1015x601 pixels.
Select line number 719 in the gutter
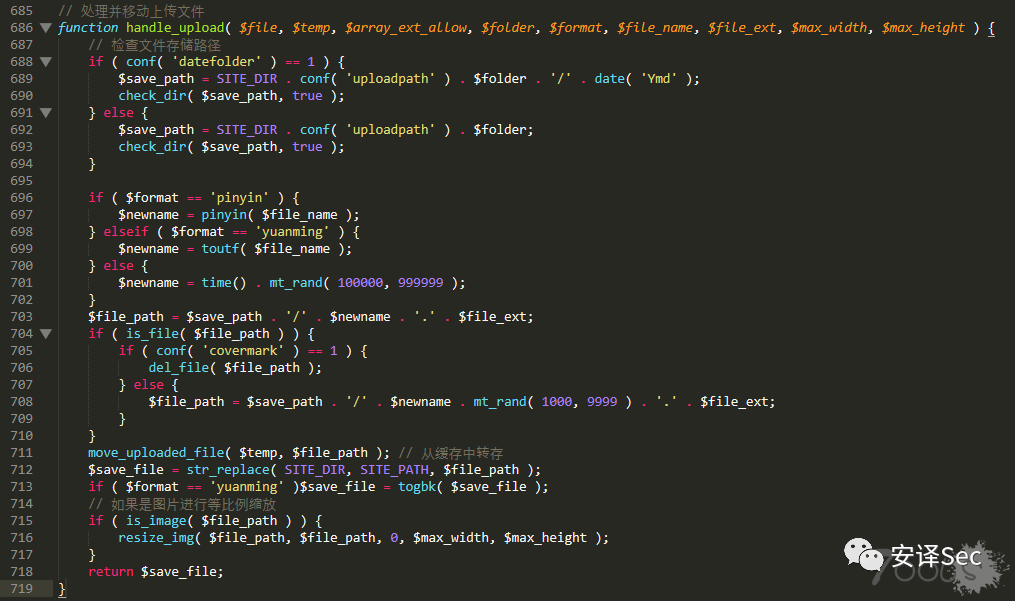[21, 589]
